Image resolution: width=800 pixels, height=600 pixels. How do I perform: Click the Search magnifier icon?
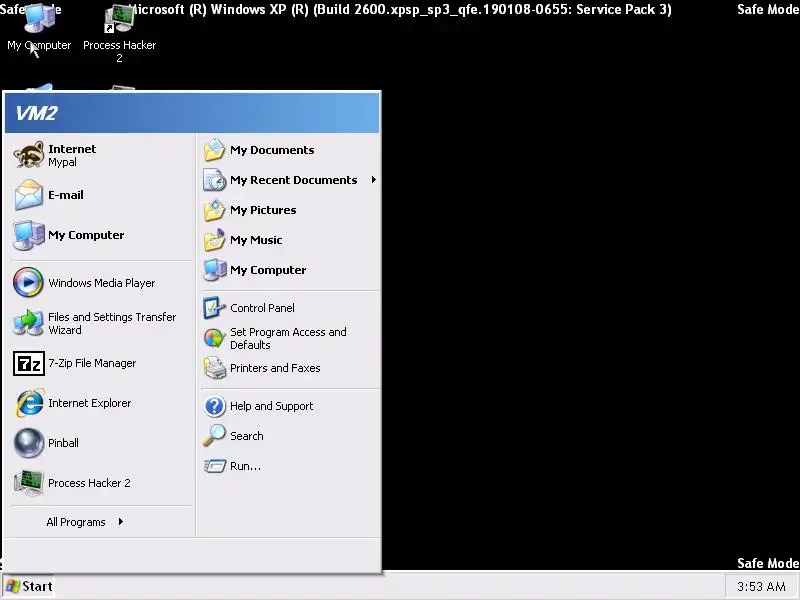(x=214, y=436)
